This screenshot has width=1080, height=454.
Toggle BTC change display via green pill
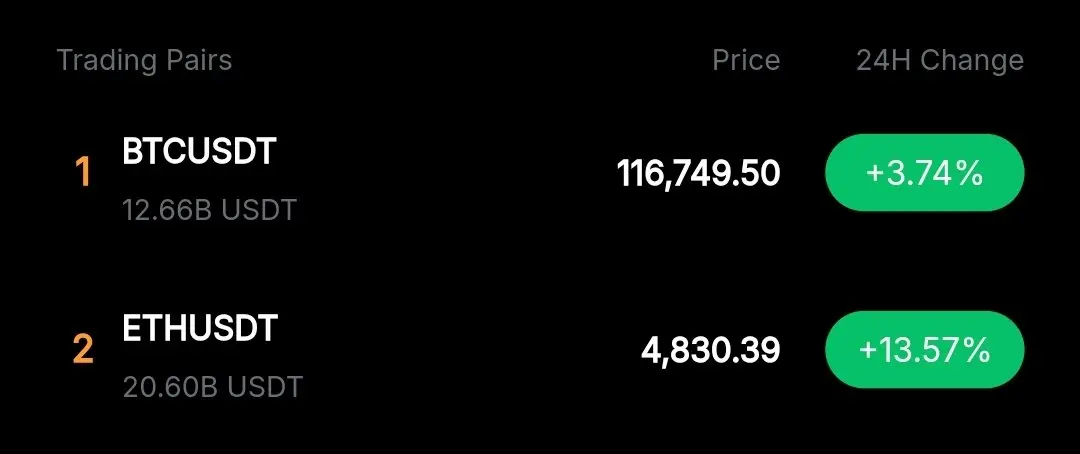pyautogui.click(x=924, y=172)
